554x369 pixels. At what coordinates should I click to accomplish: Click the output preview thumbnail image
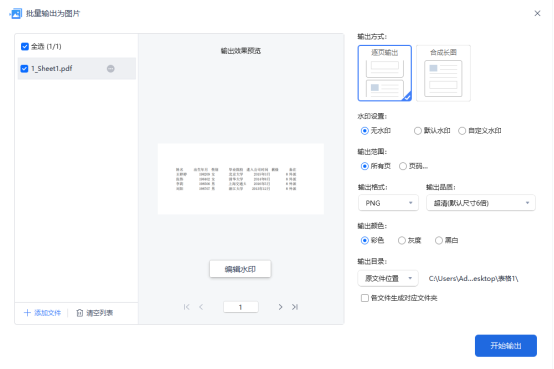point(241,179)
